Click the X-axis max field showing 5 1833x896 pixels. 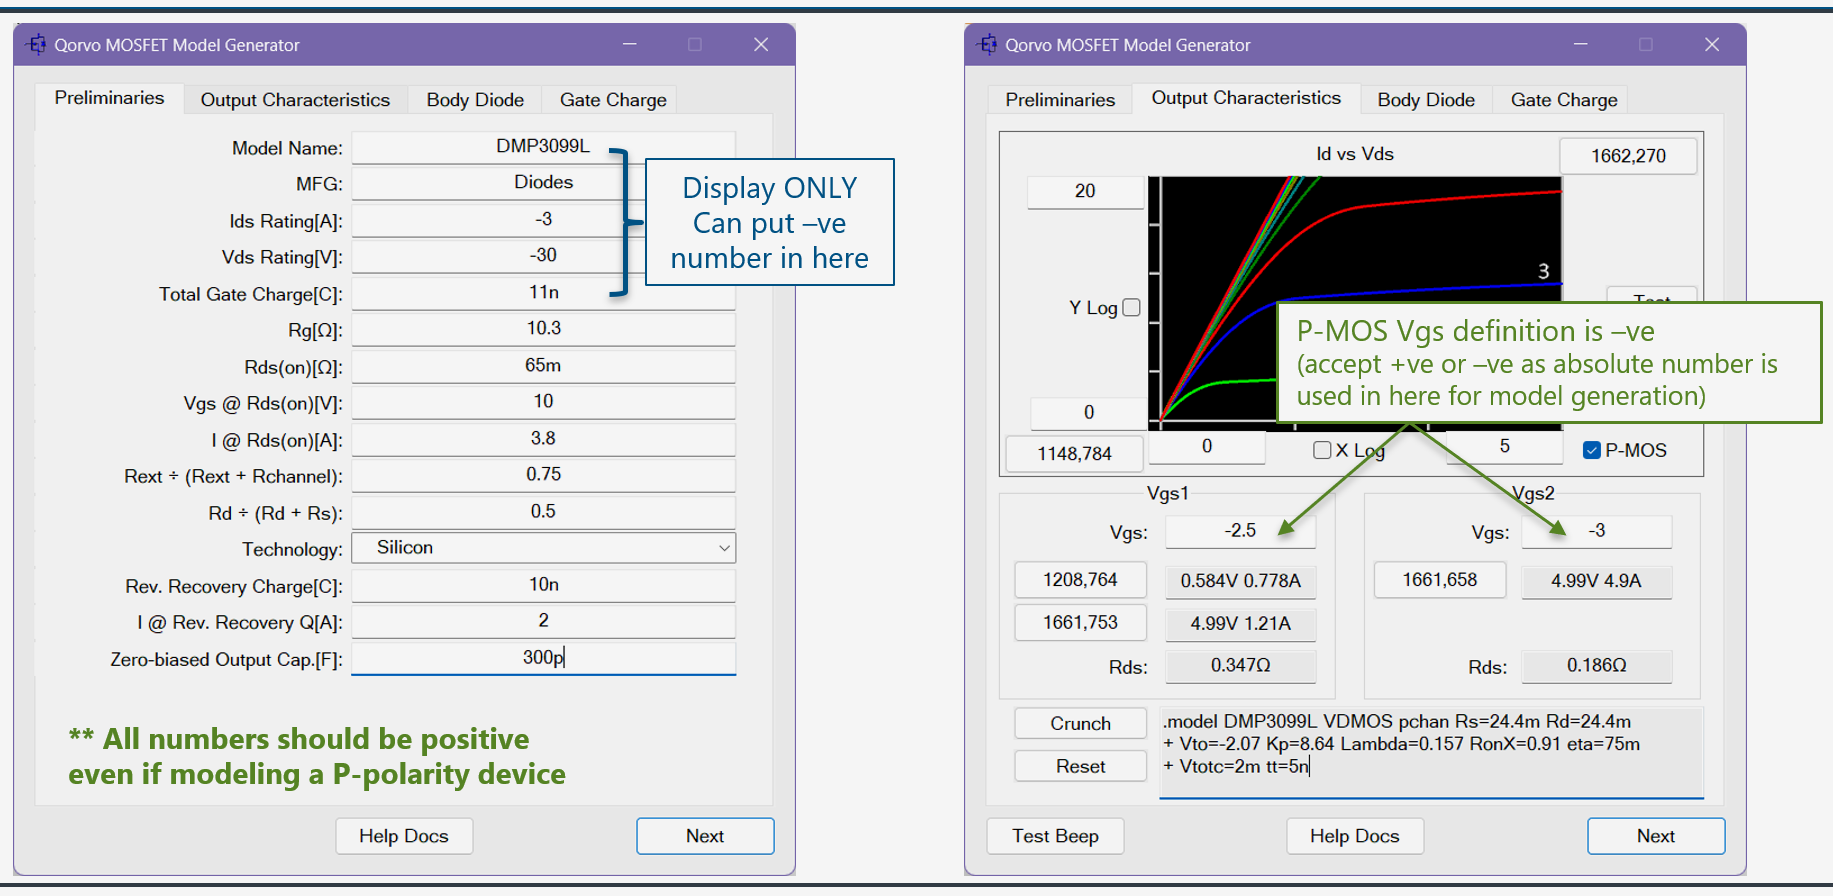(x=1504, y=447)
